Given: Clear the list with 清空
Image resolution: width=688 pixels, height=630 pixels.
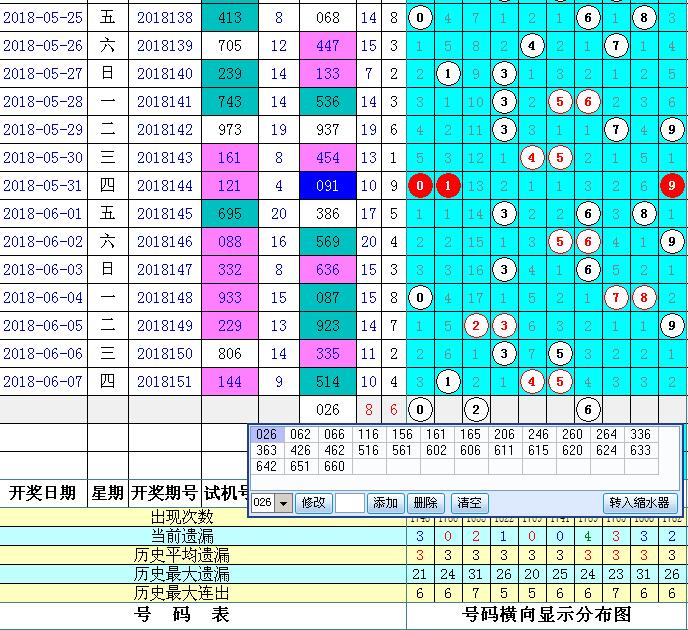Looking at the screenshot, I should point(467,503).
